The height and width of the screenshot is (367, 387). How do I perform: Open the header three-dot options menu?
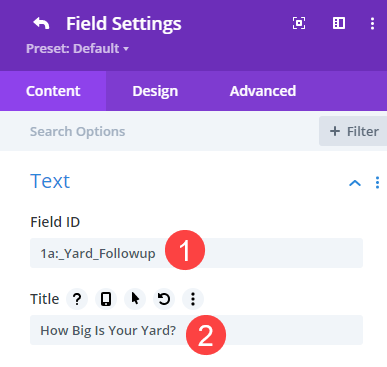[x=372, y=23]
